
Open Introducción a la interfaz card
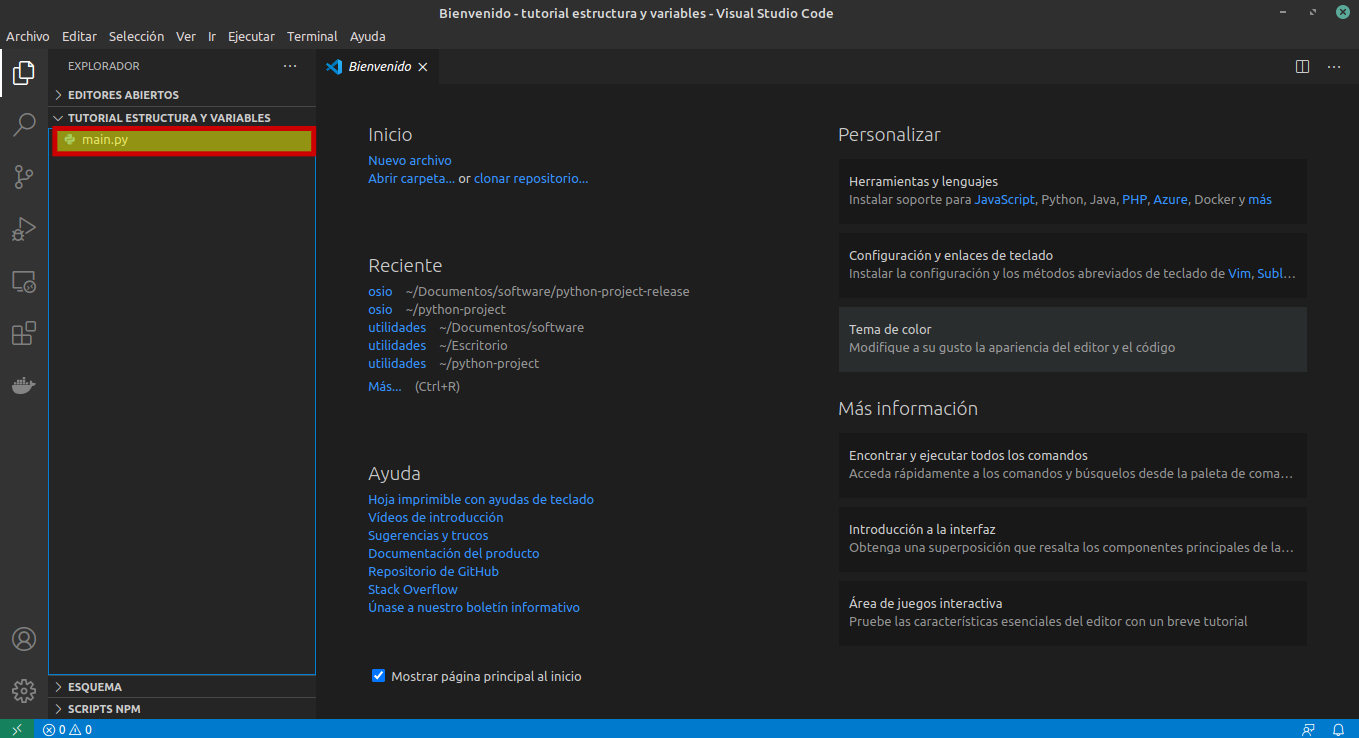[x=1073, y=539]
